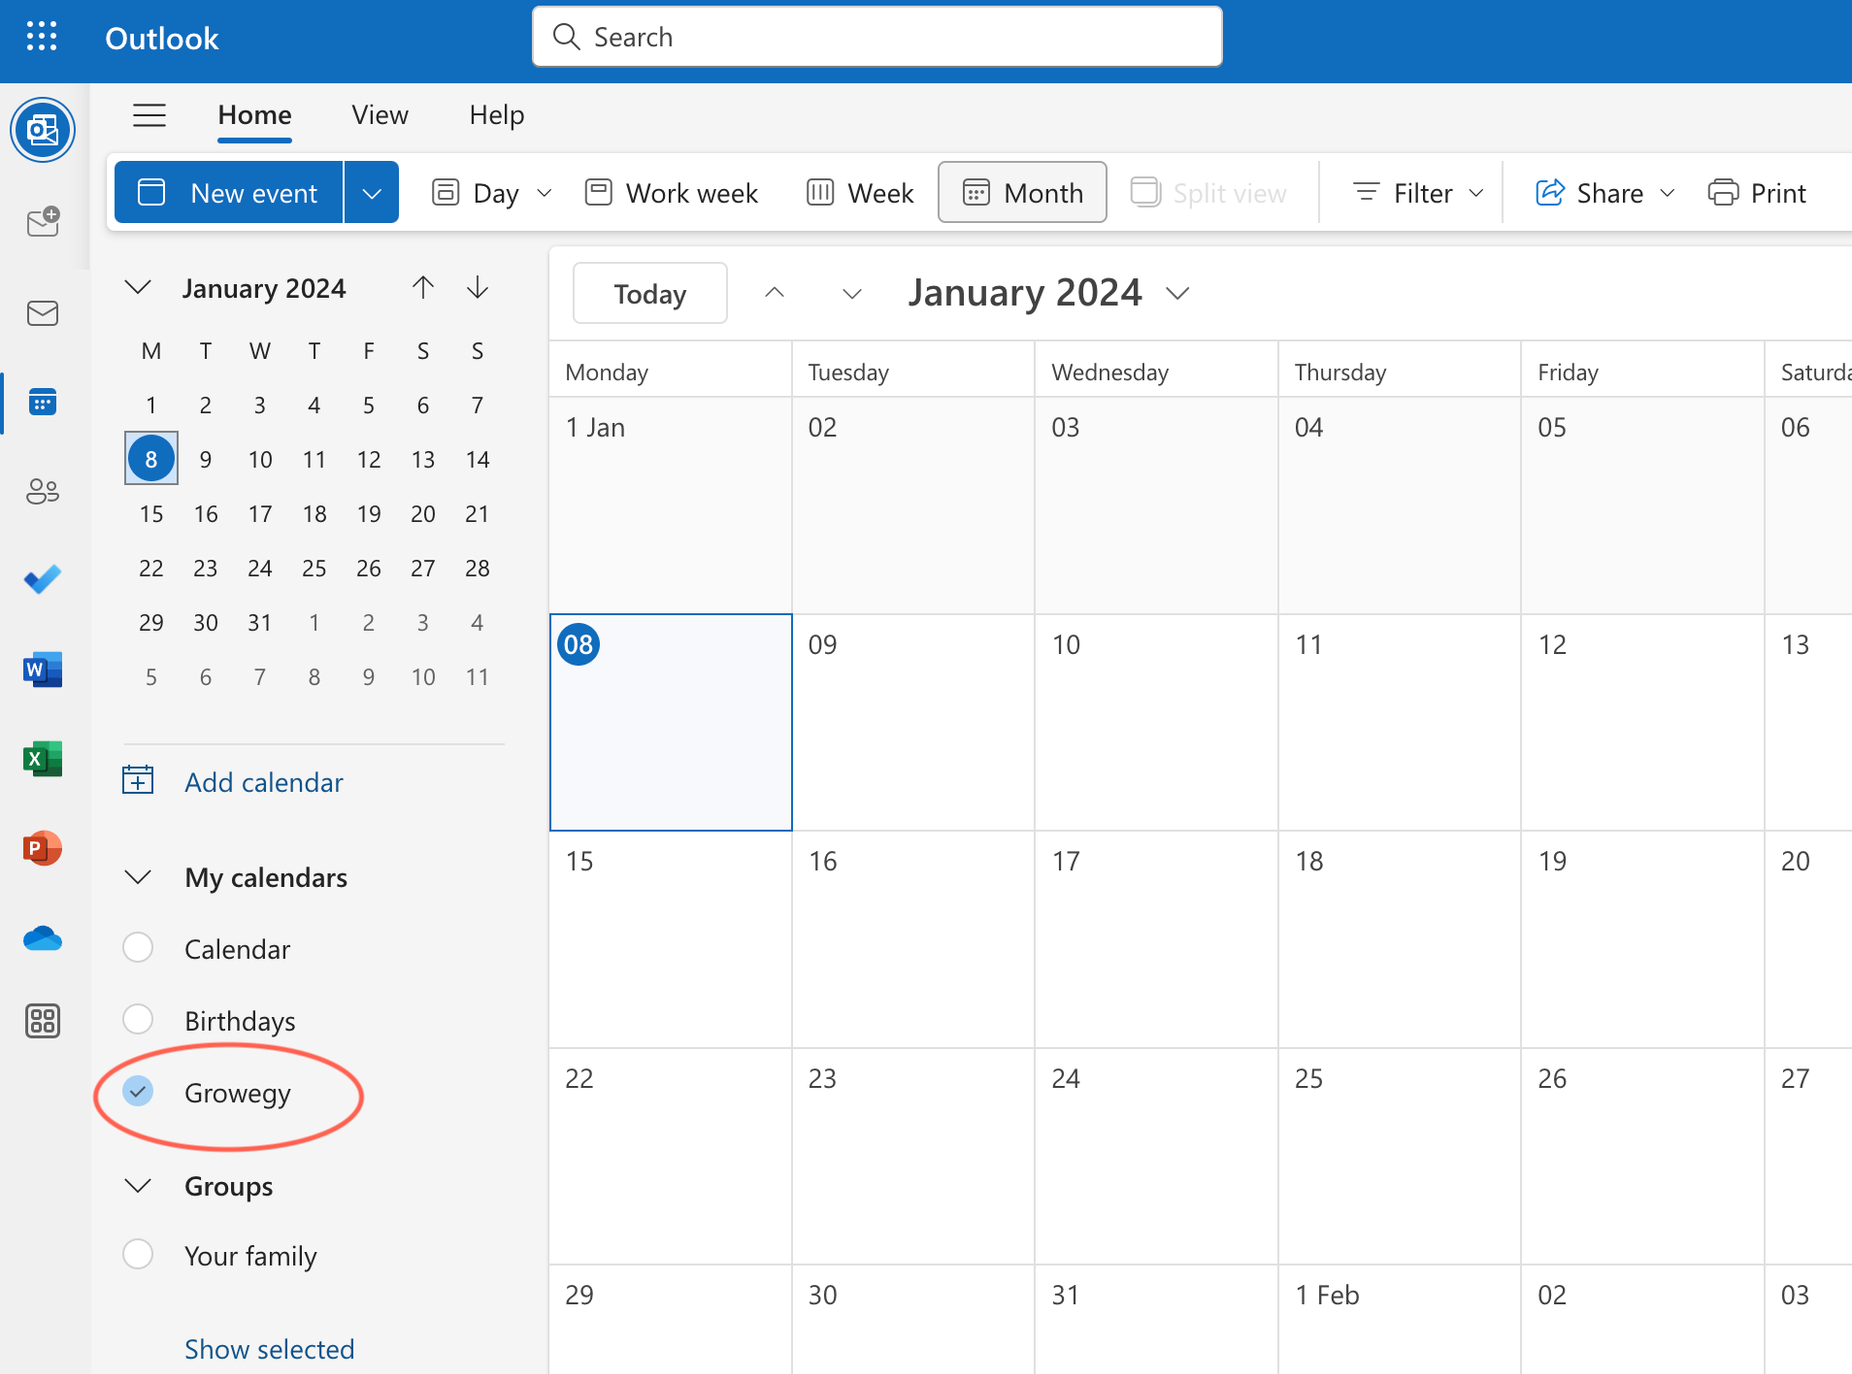Click the Add calendar link
The height and width of the screenshot is (1374, 1852).
(x=263, y=782)
